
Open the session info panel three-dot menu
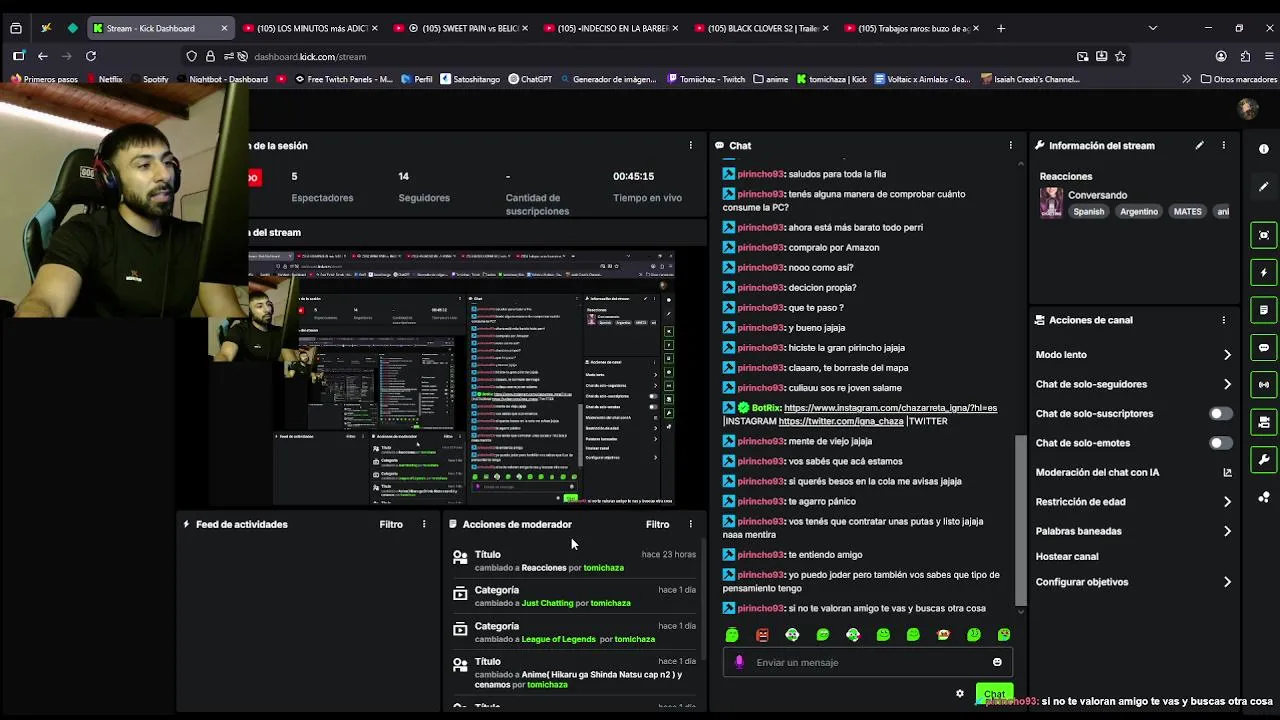coord(690,145)
